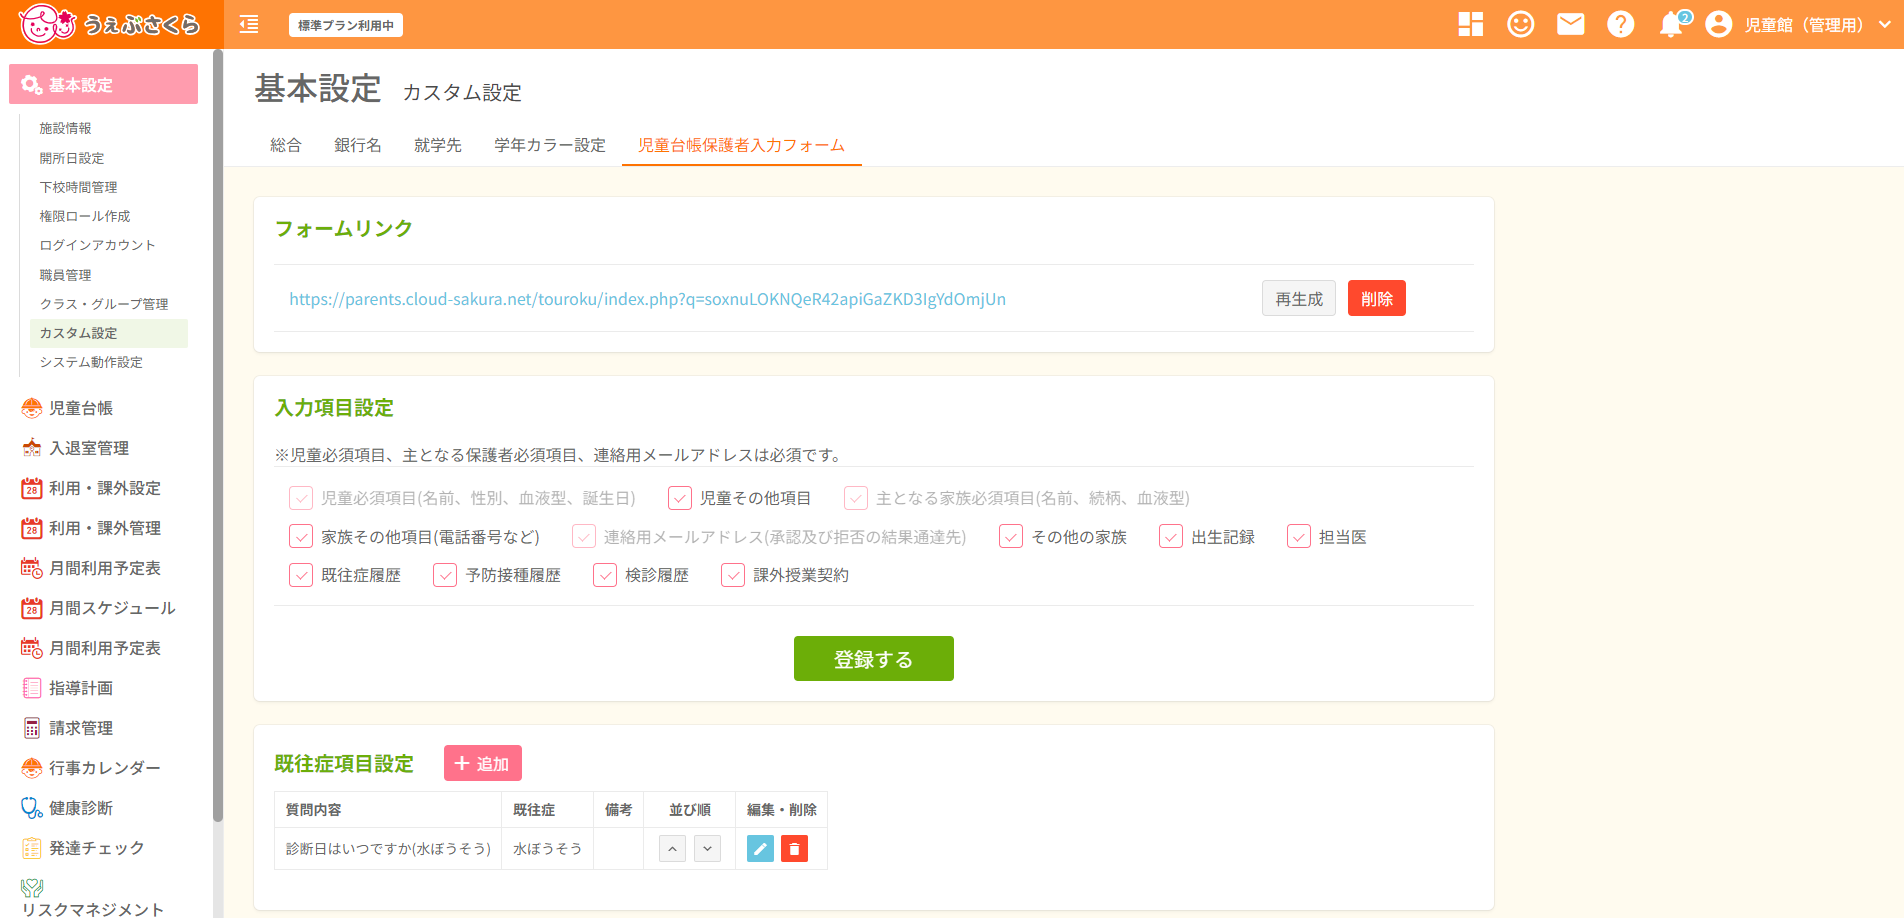Open the notifications bell icon
Image resolution: width=1904 pixels, height=918 pixels.
pyautogui.click(x=1671, y=24)
